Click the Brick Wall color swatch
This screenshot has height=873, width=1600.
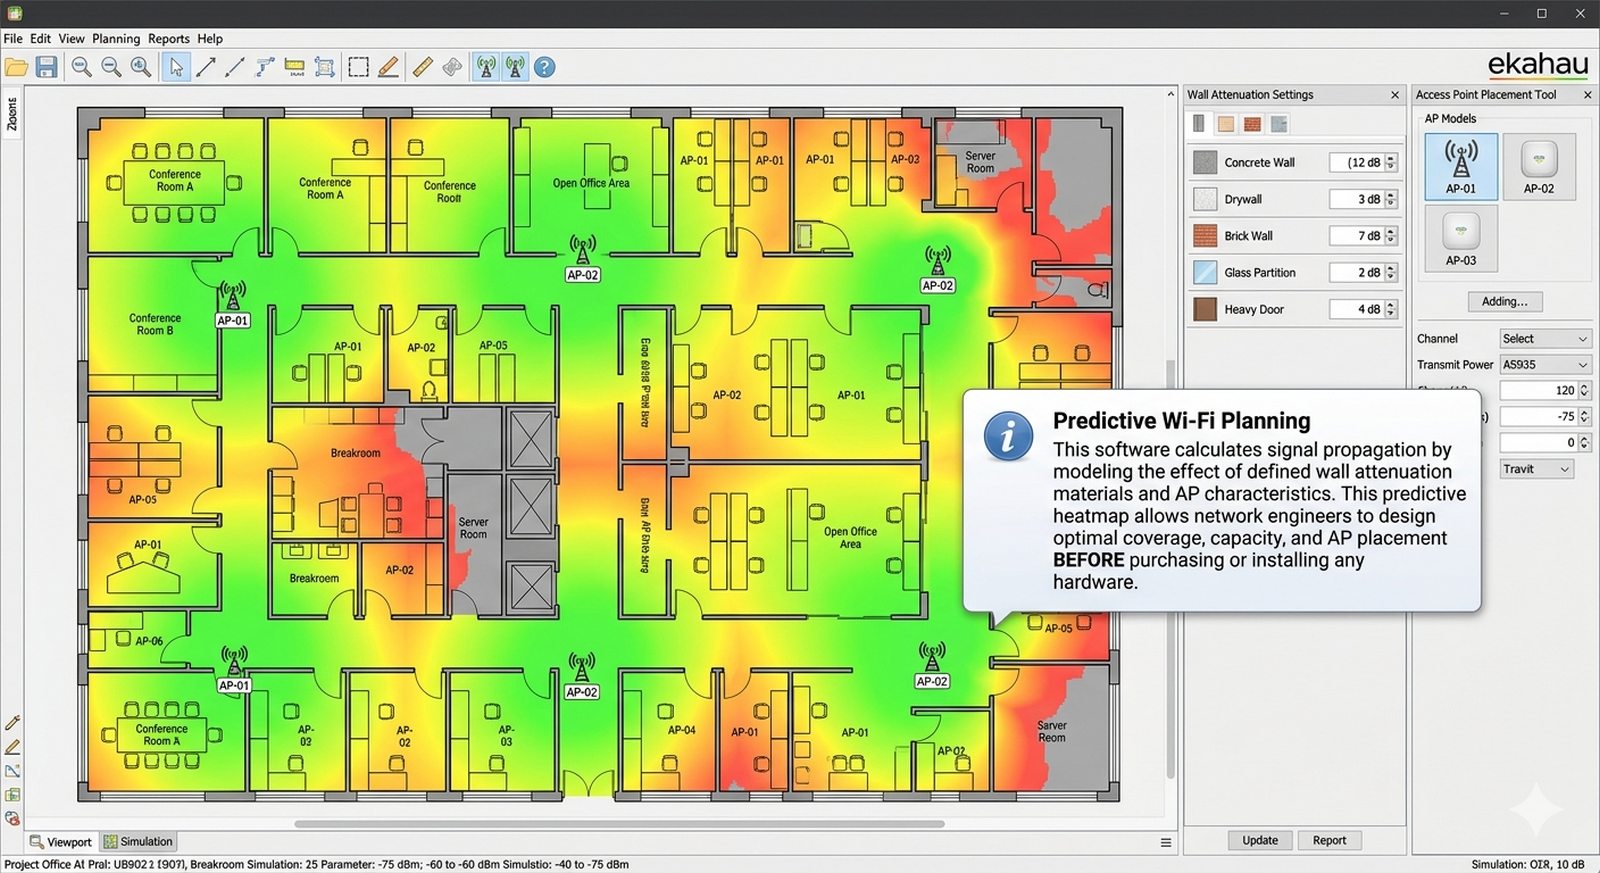pyautogui.click(x=1205, y=236)
